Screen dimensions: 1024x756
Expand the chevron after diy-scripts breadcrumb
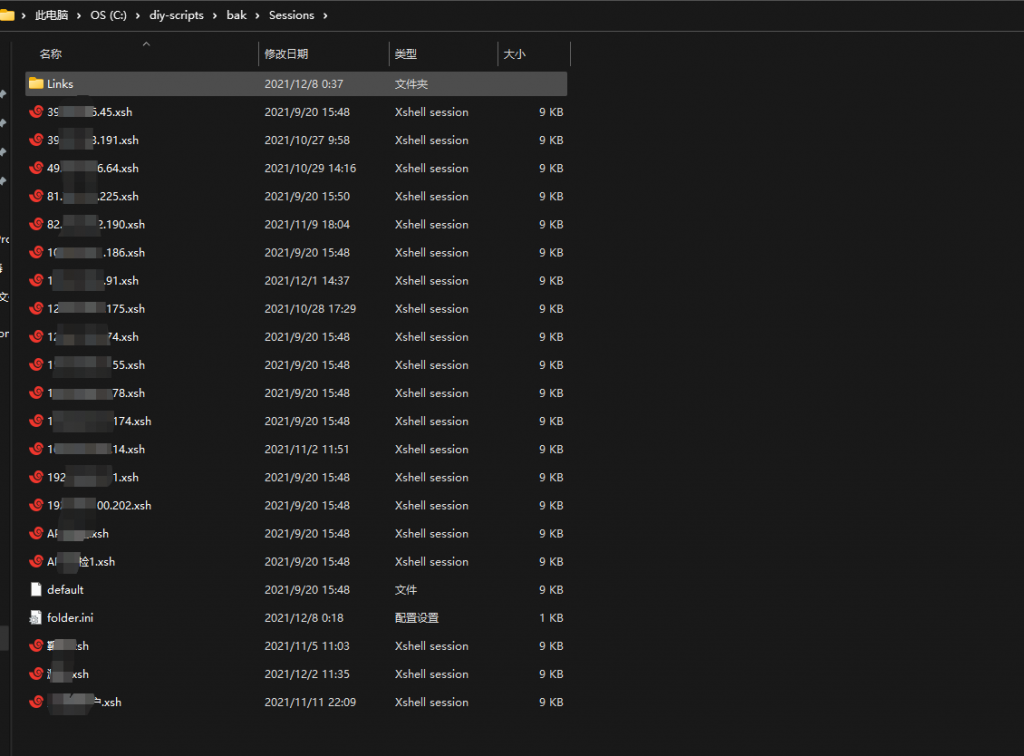click(214, 16)
